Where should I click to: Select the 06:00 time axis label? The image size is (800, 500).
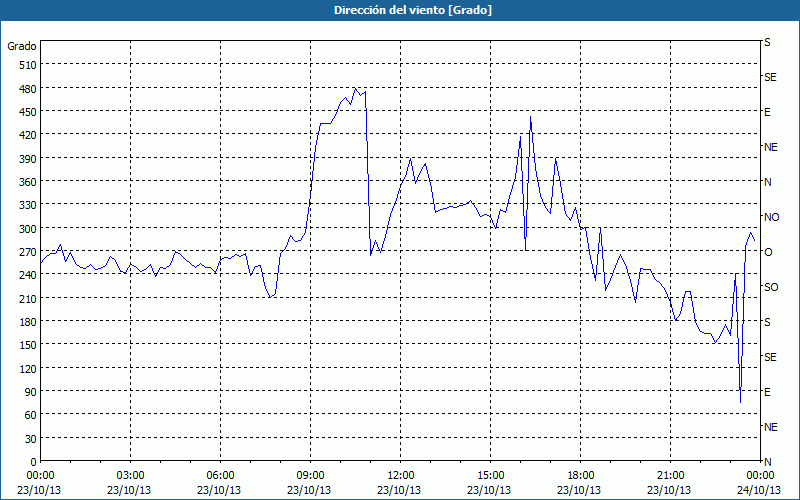click(x=220, y=476)
